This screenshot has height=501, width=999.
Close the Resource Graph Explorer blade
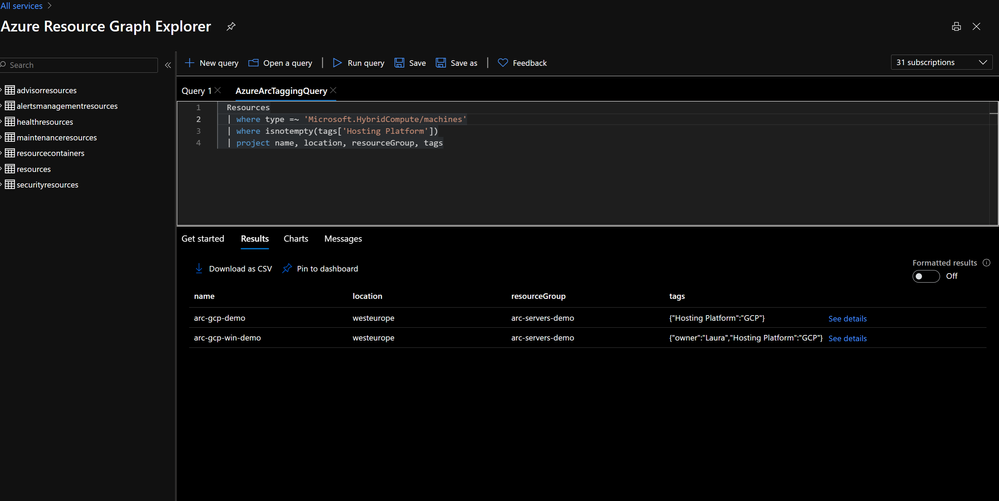click(x=976, y=27)
